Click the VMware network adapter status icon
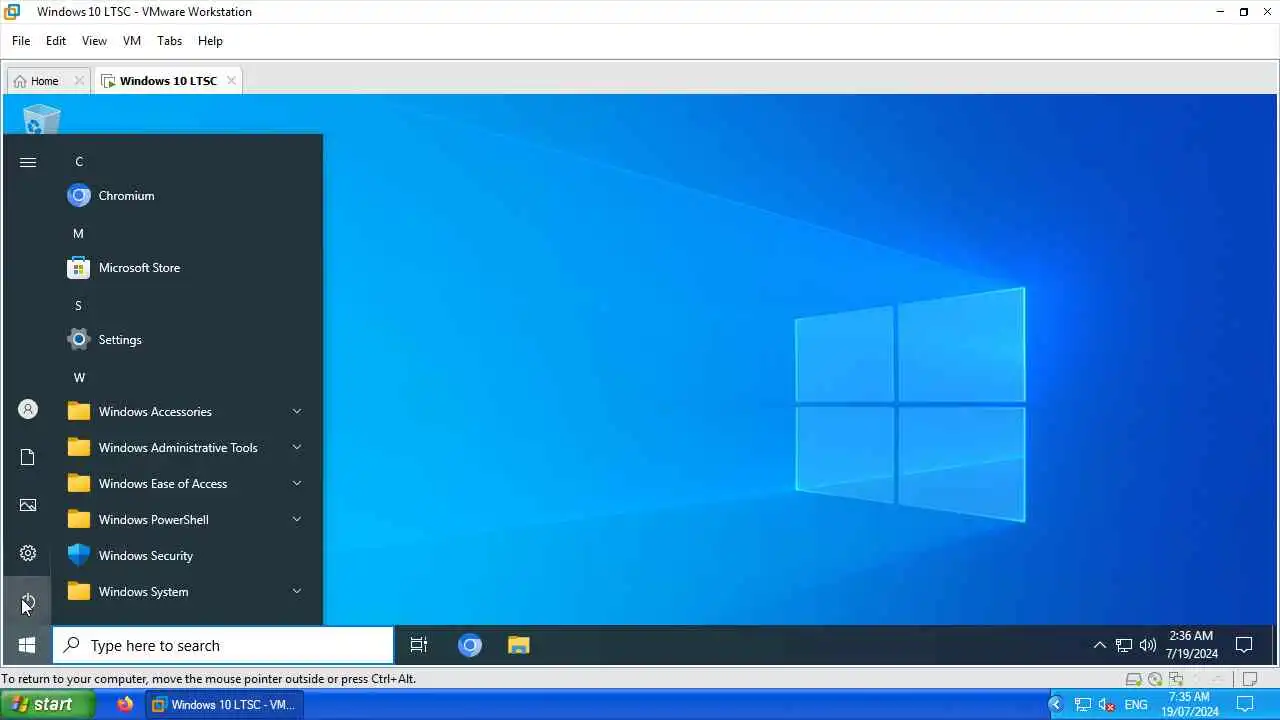Viewport: 1280px width, 720px height. 1176,679
